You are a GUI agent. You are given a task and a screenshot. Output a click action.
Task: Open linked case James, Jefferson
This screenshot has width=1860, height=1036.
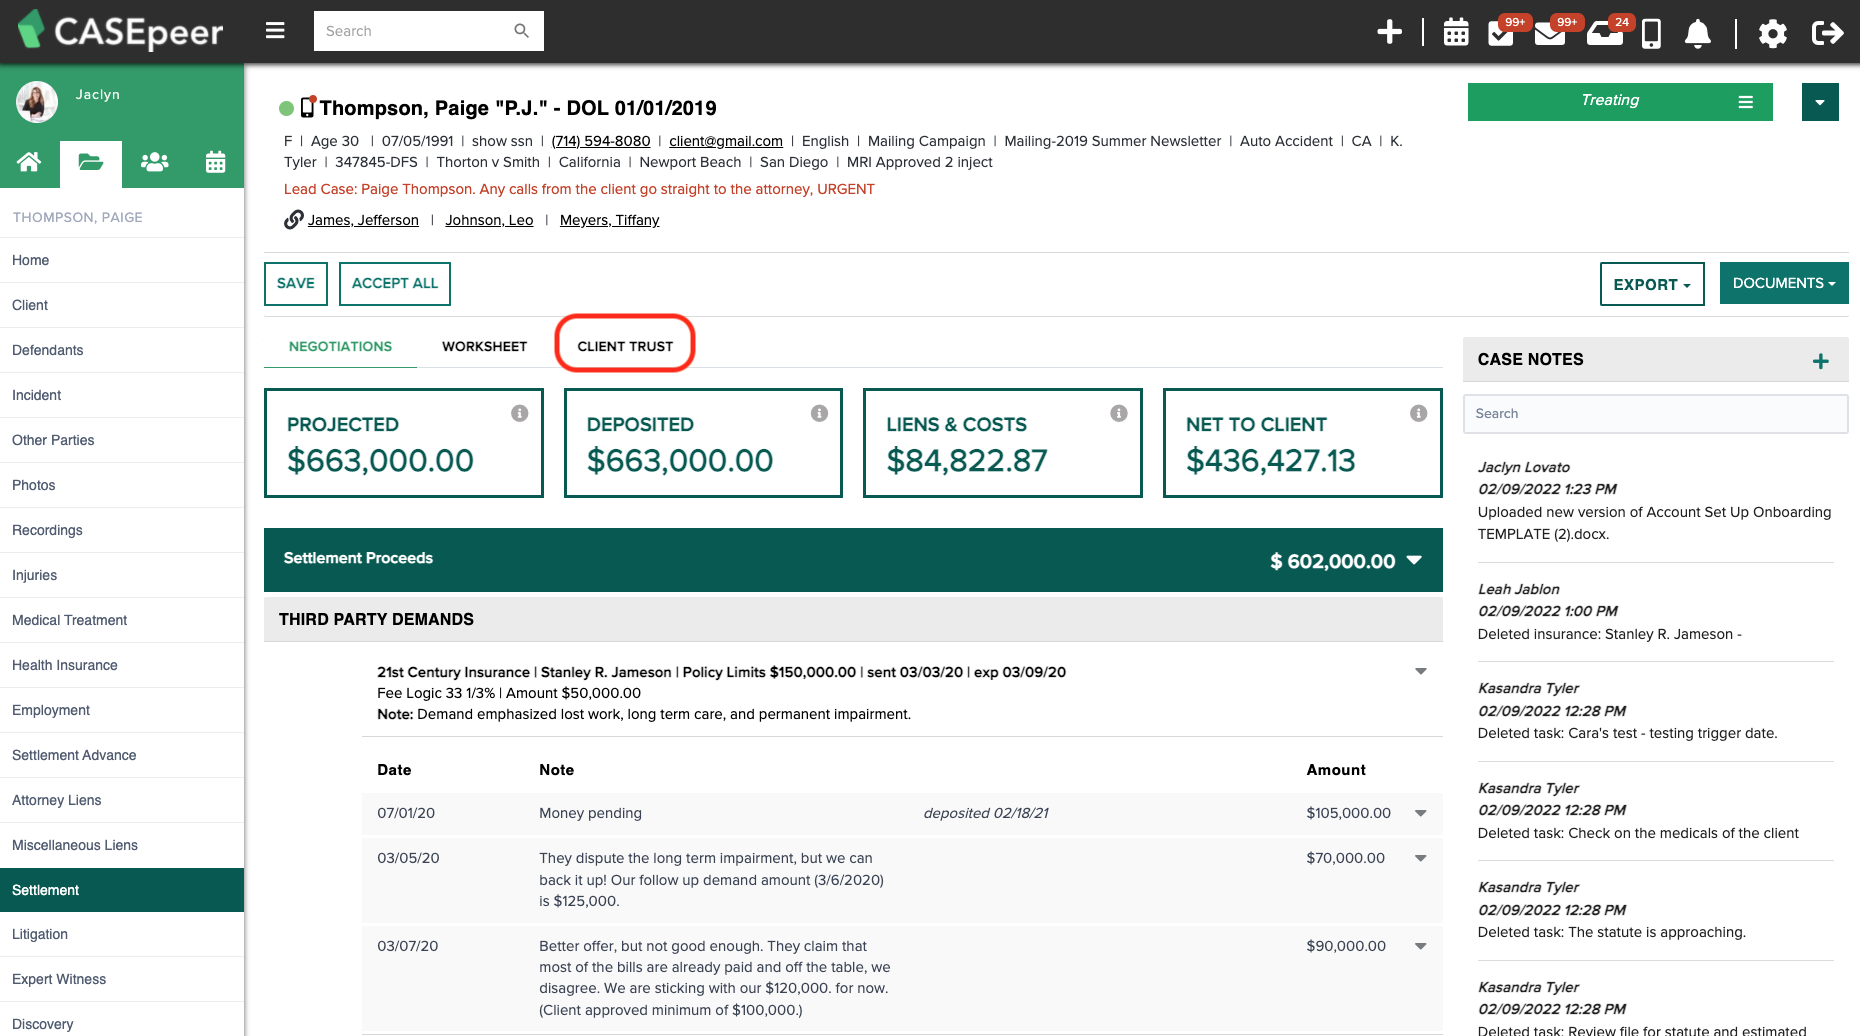pos(363,220)
